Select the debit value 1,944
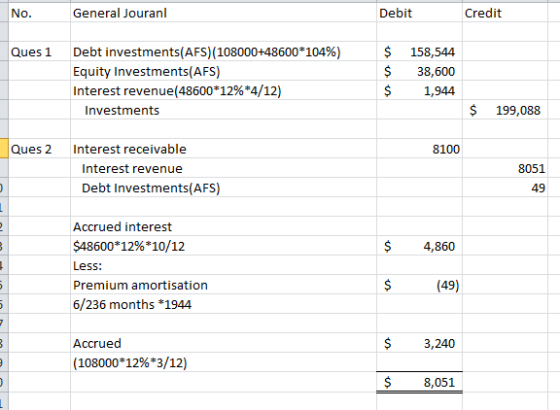Viewport: 560px width, 410px height. (x=419, y=91)
